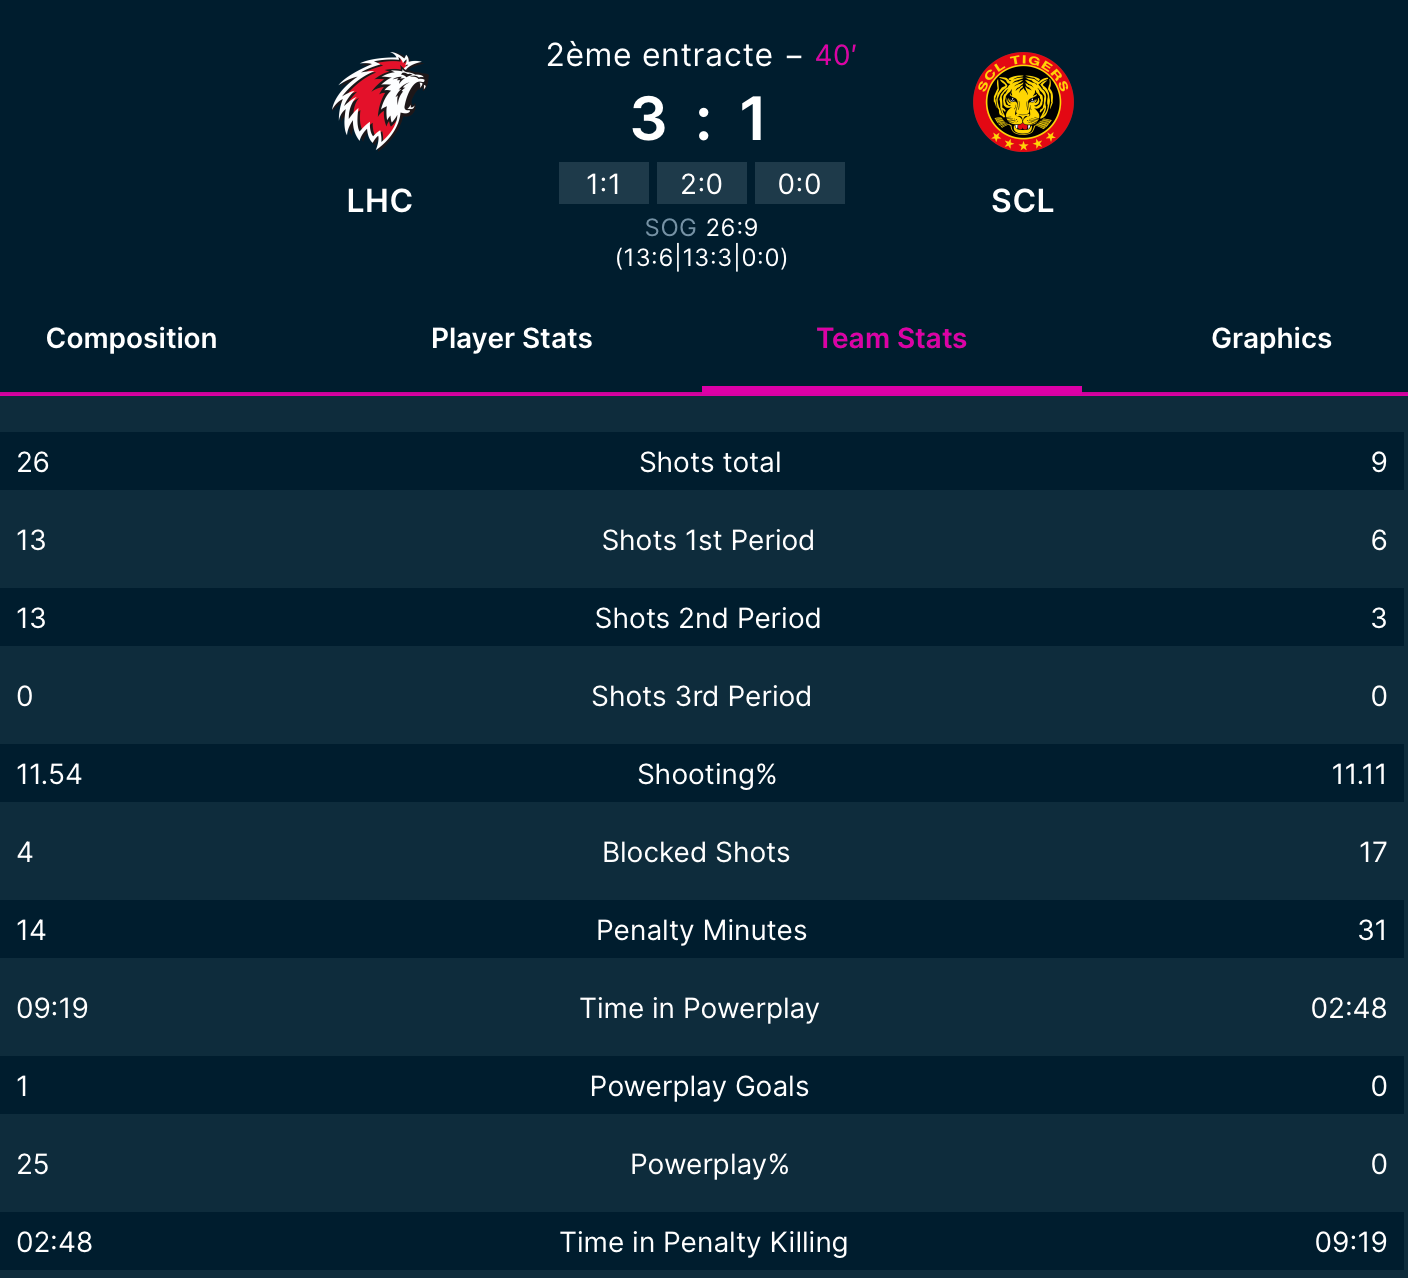The image size is (1408, 1278).
Task: Select the first period score 1:1
Action: click(x=604, y=183)
